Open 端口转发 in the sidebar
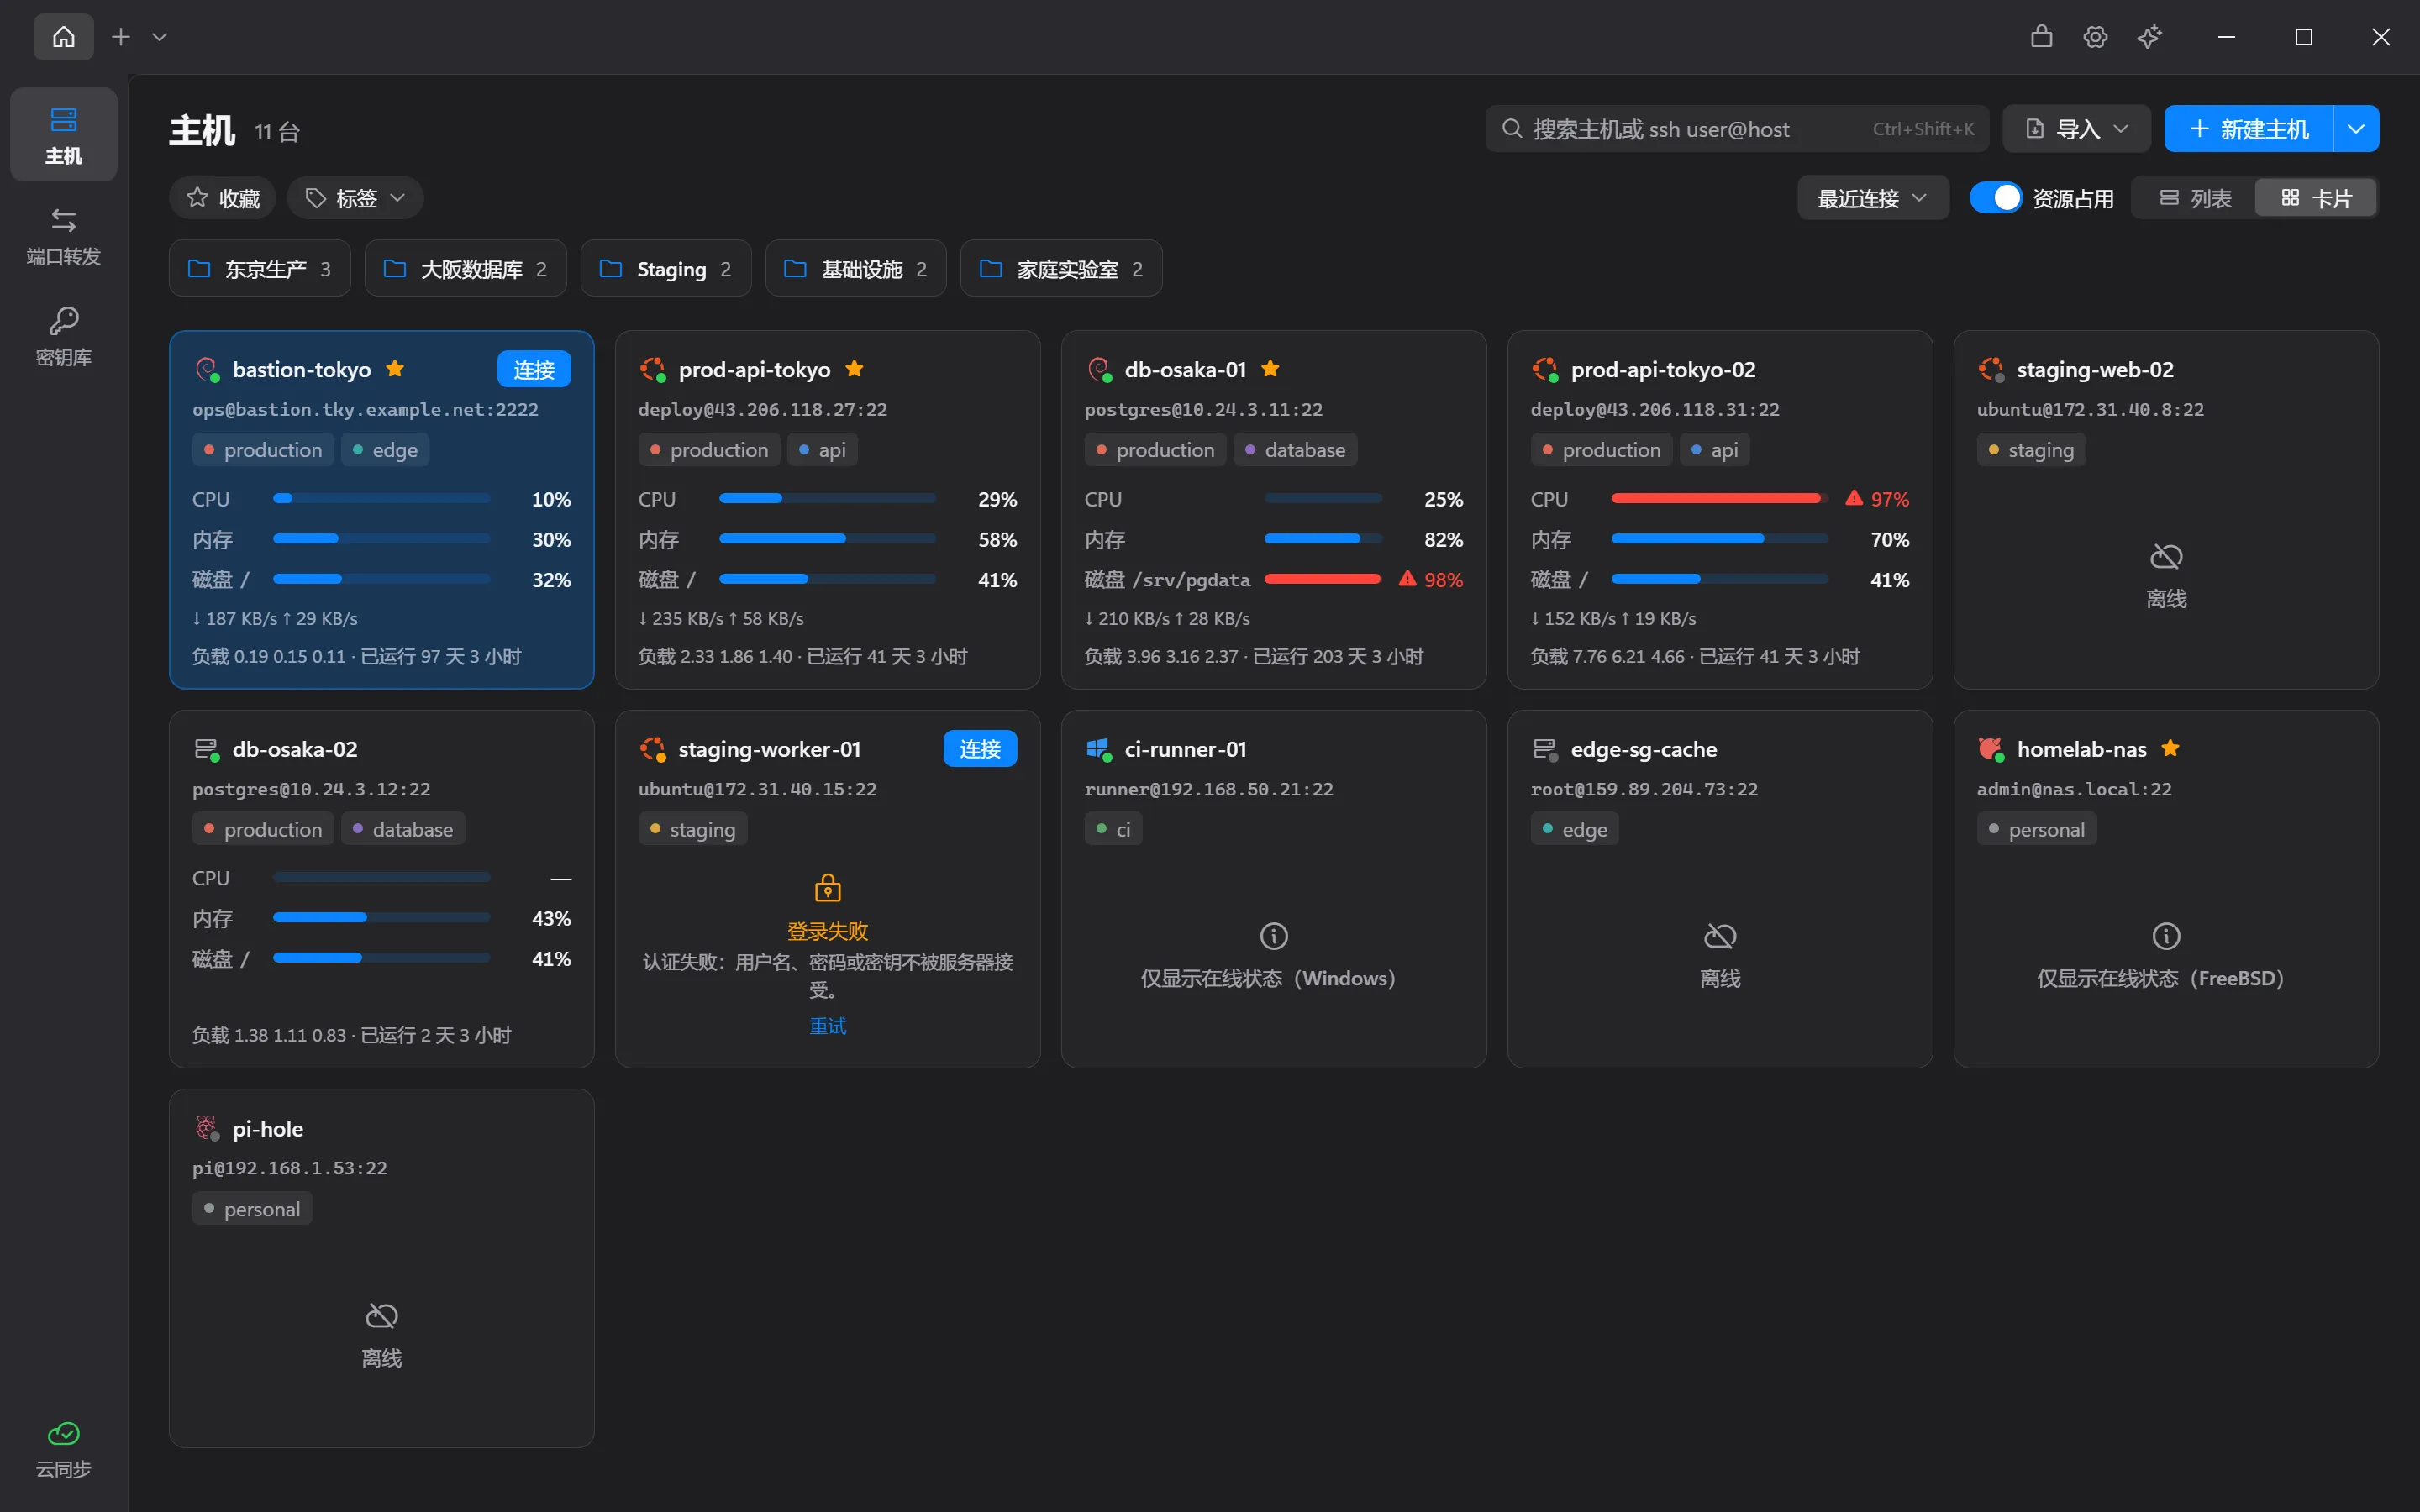This screenshot has height=1512, width=2420. point(63,236)
